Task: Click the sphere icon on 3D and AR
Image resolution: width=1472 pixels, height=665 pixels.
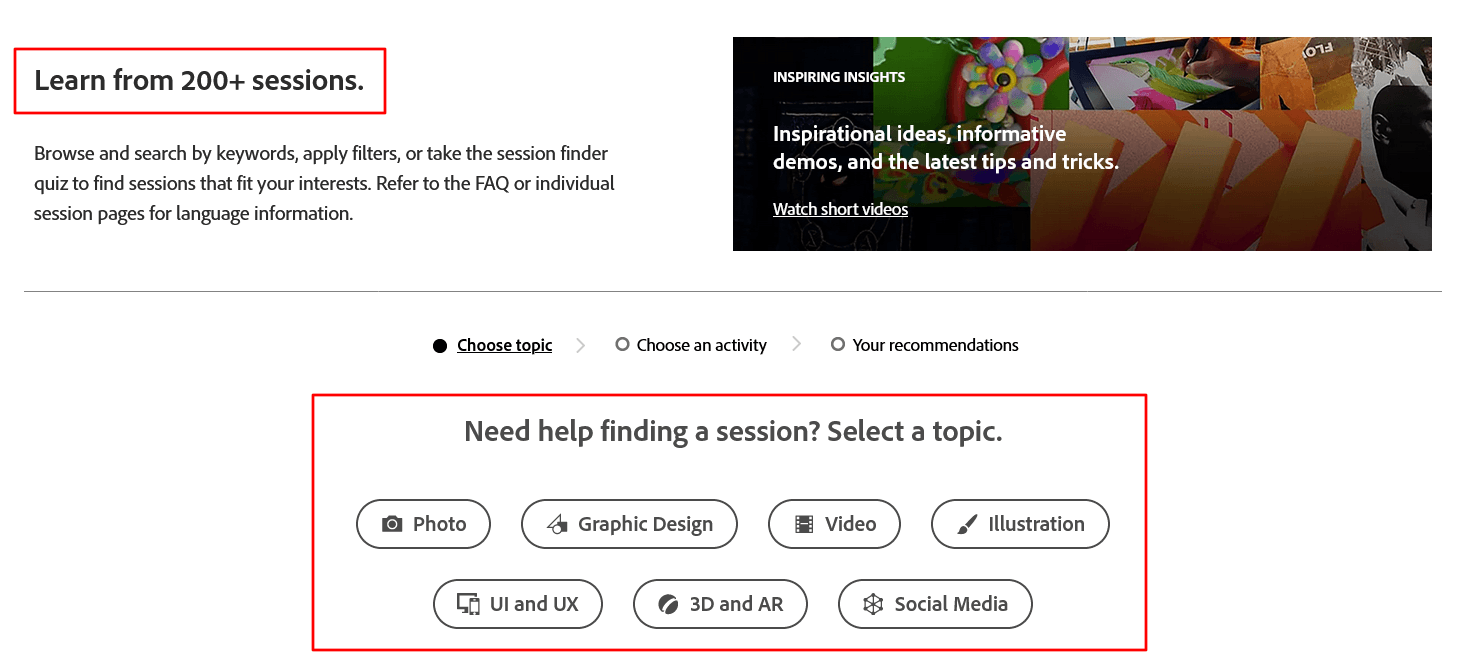Action: 668,604
